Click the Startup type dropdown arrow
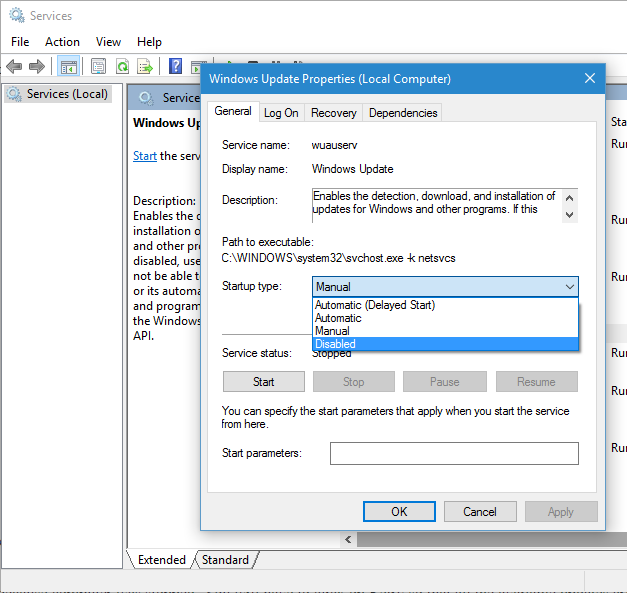The image size is (627, 593). tap(570, 287)
